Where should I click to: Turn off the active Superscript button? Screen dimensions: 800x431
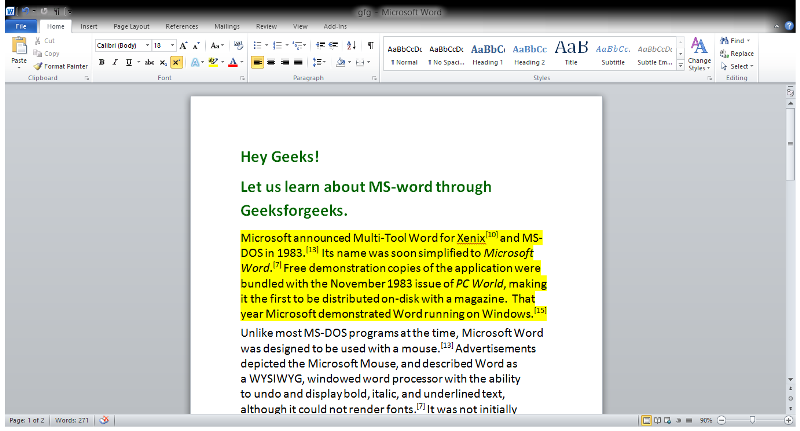coord(176,62)
